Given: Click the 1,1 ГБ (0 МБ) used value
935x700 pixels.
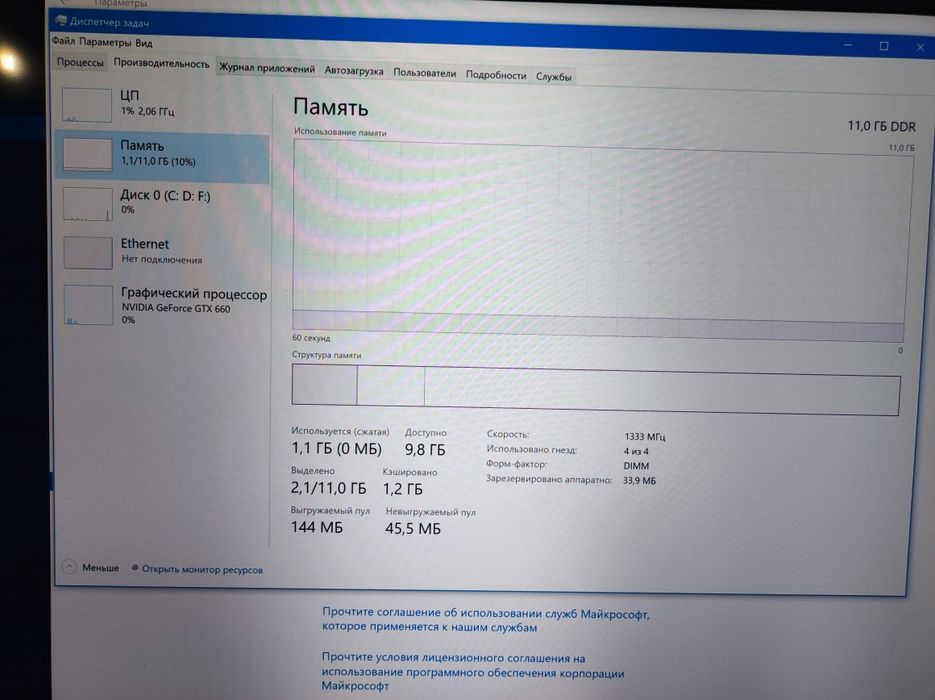Looking at the screenshot, I should pos(336,448).
